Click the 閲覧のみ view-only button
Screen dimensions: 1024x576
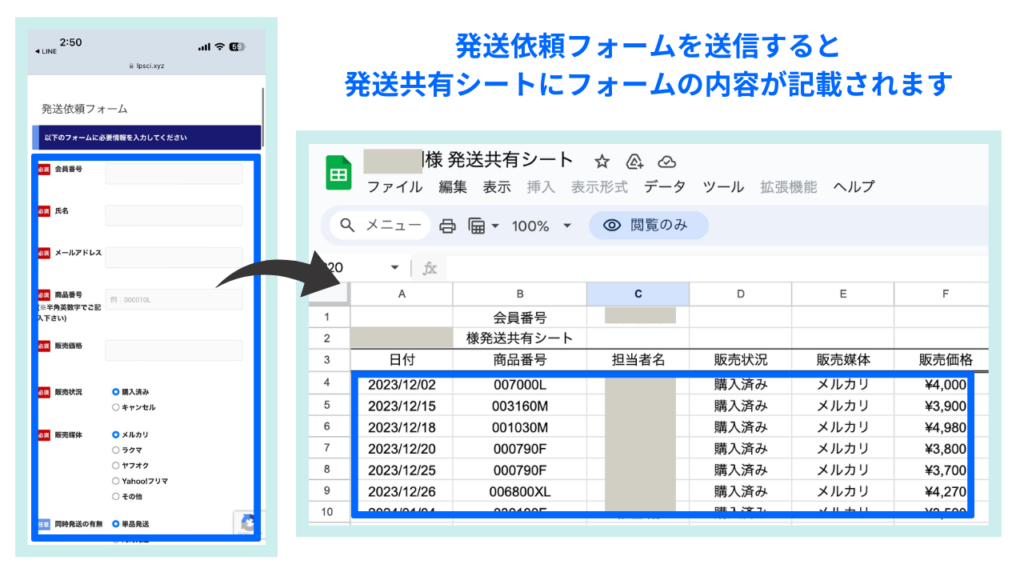648,226
